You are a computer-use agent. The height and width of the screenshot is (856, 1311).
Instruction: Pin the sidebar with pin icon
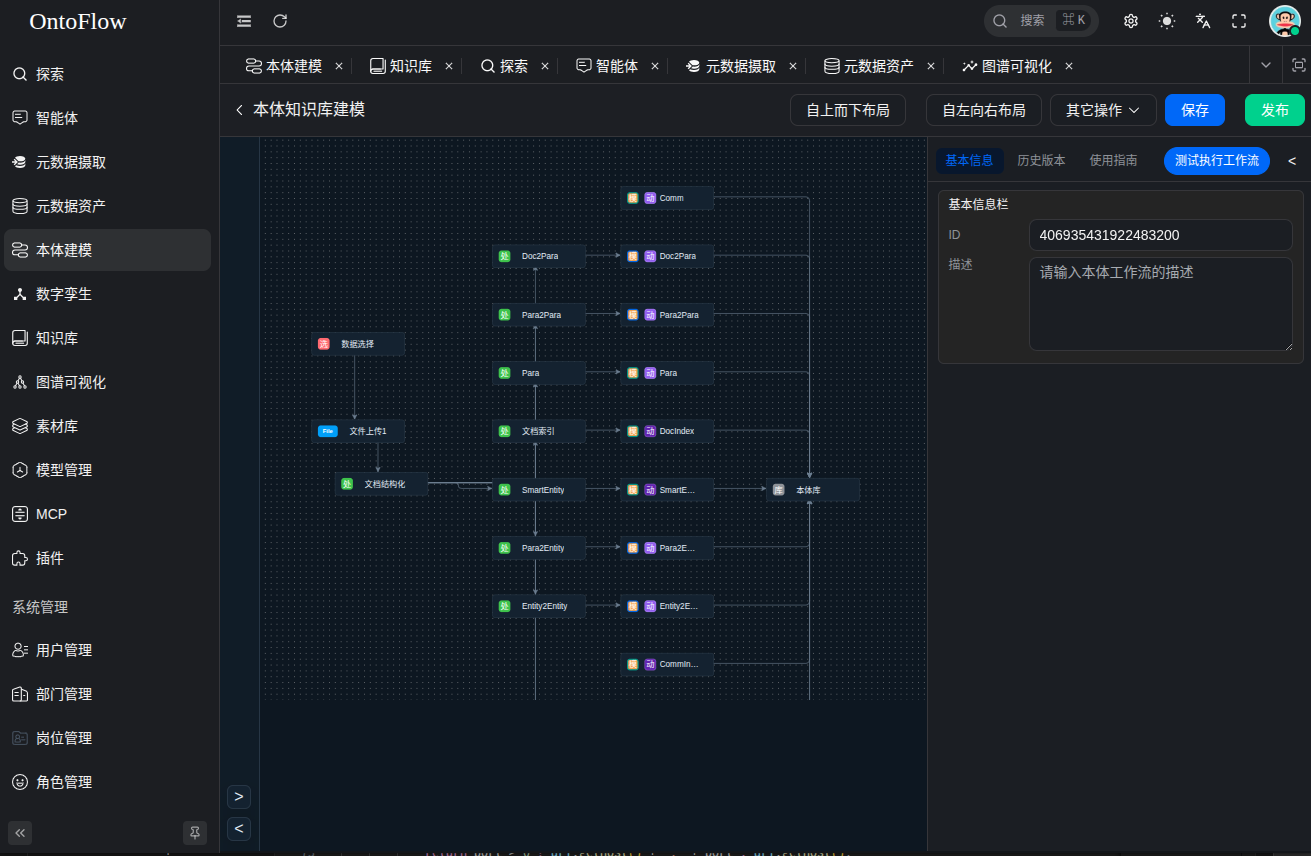195,833
